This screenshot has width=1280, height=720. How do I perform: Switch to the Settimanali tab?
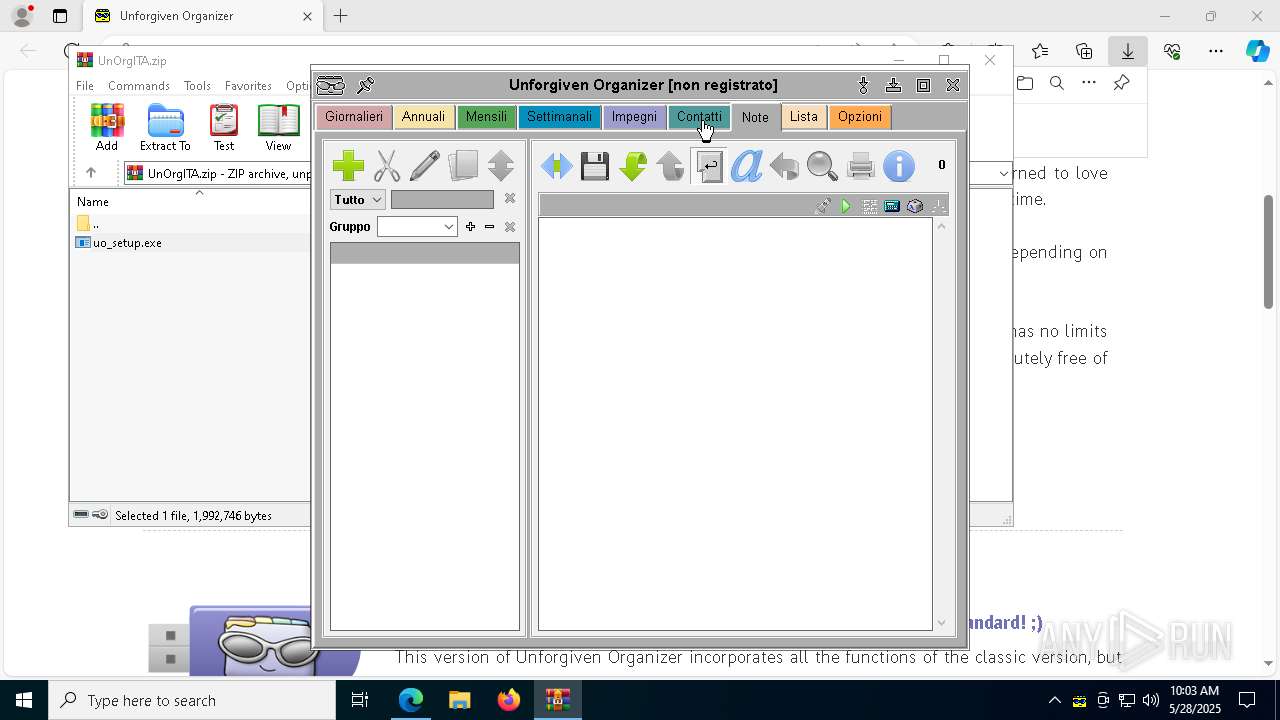point(559,117)
